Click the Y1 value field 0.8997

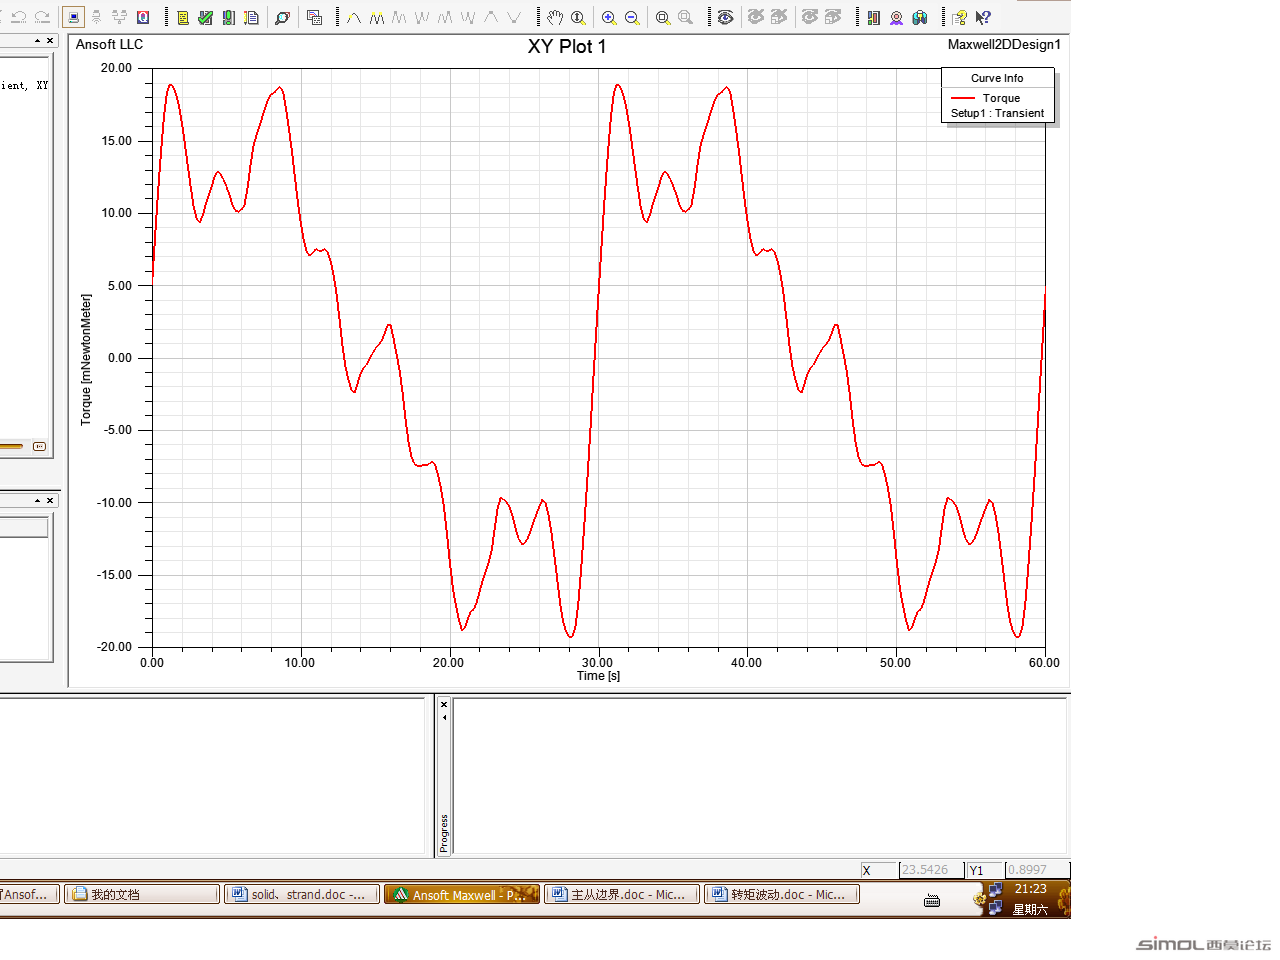click(x=1036, y=870)
